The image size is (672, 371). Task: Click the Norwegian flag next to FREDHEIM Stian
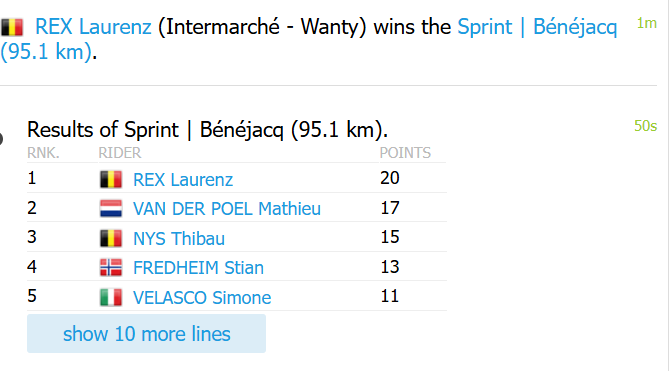pos(111,268)
